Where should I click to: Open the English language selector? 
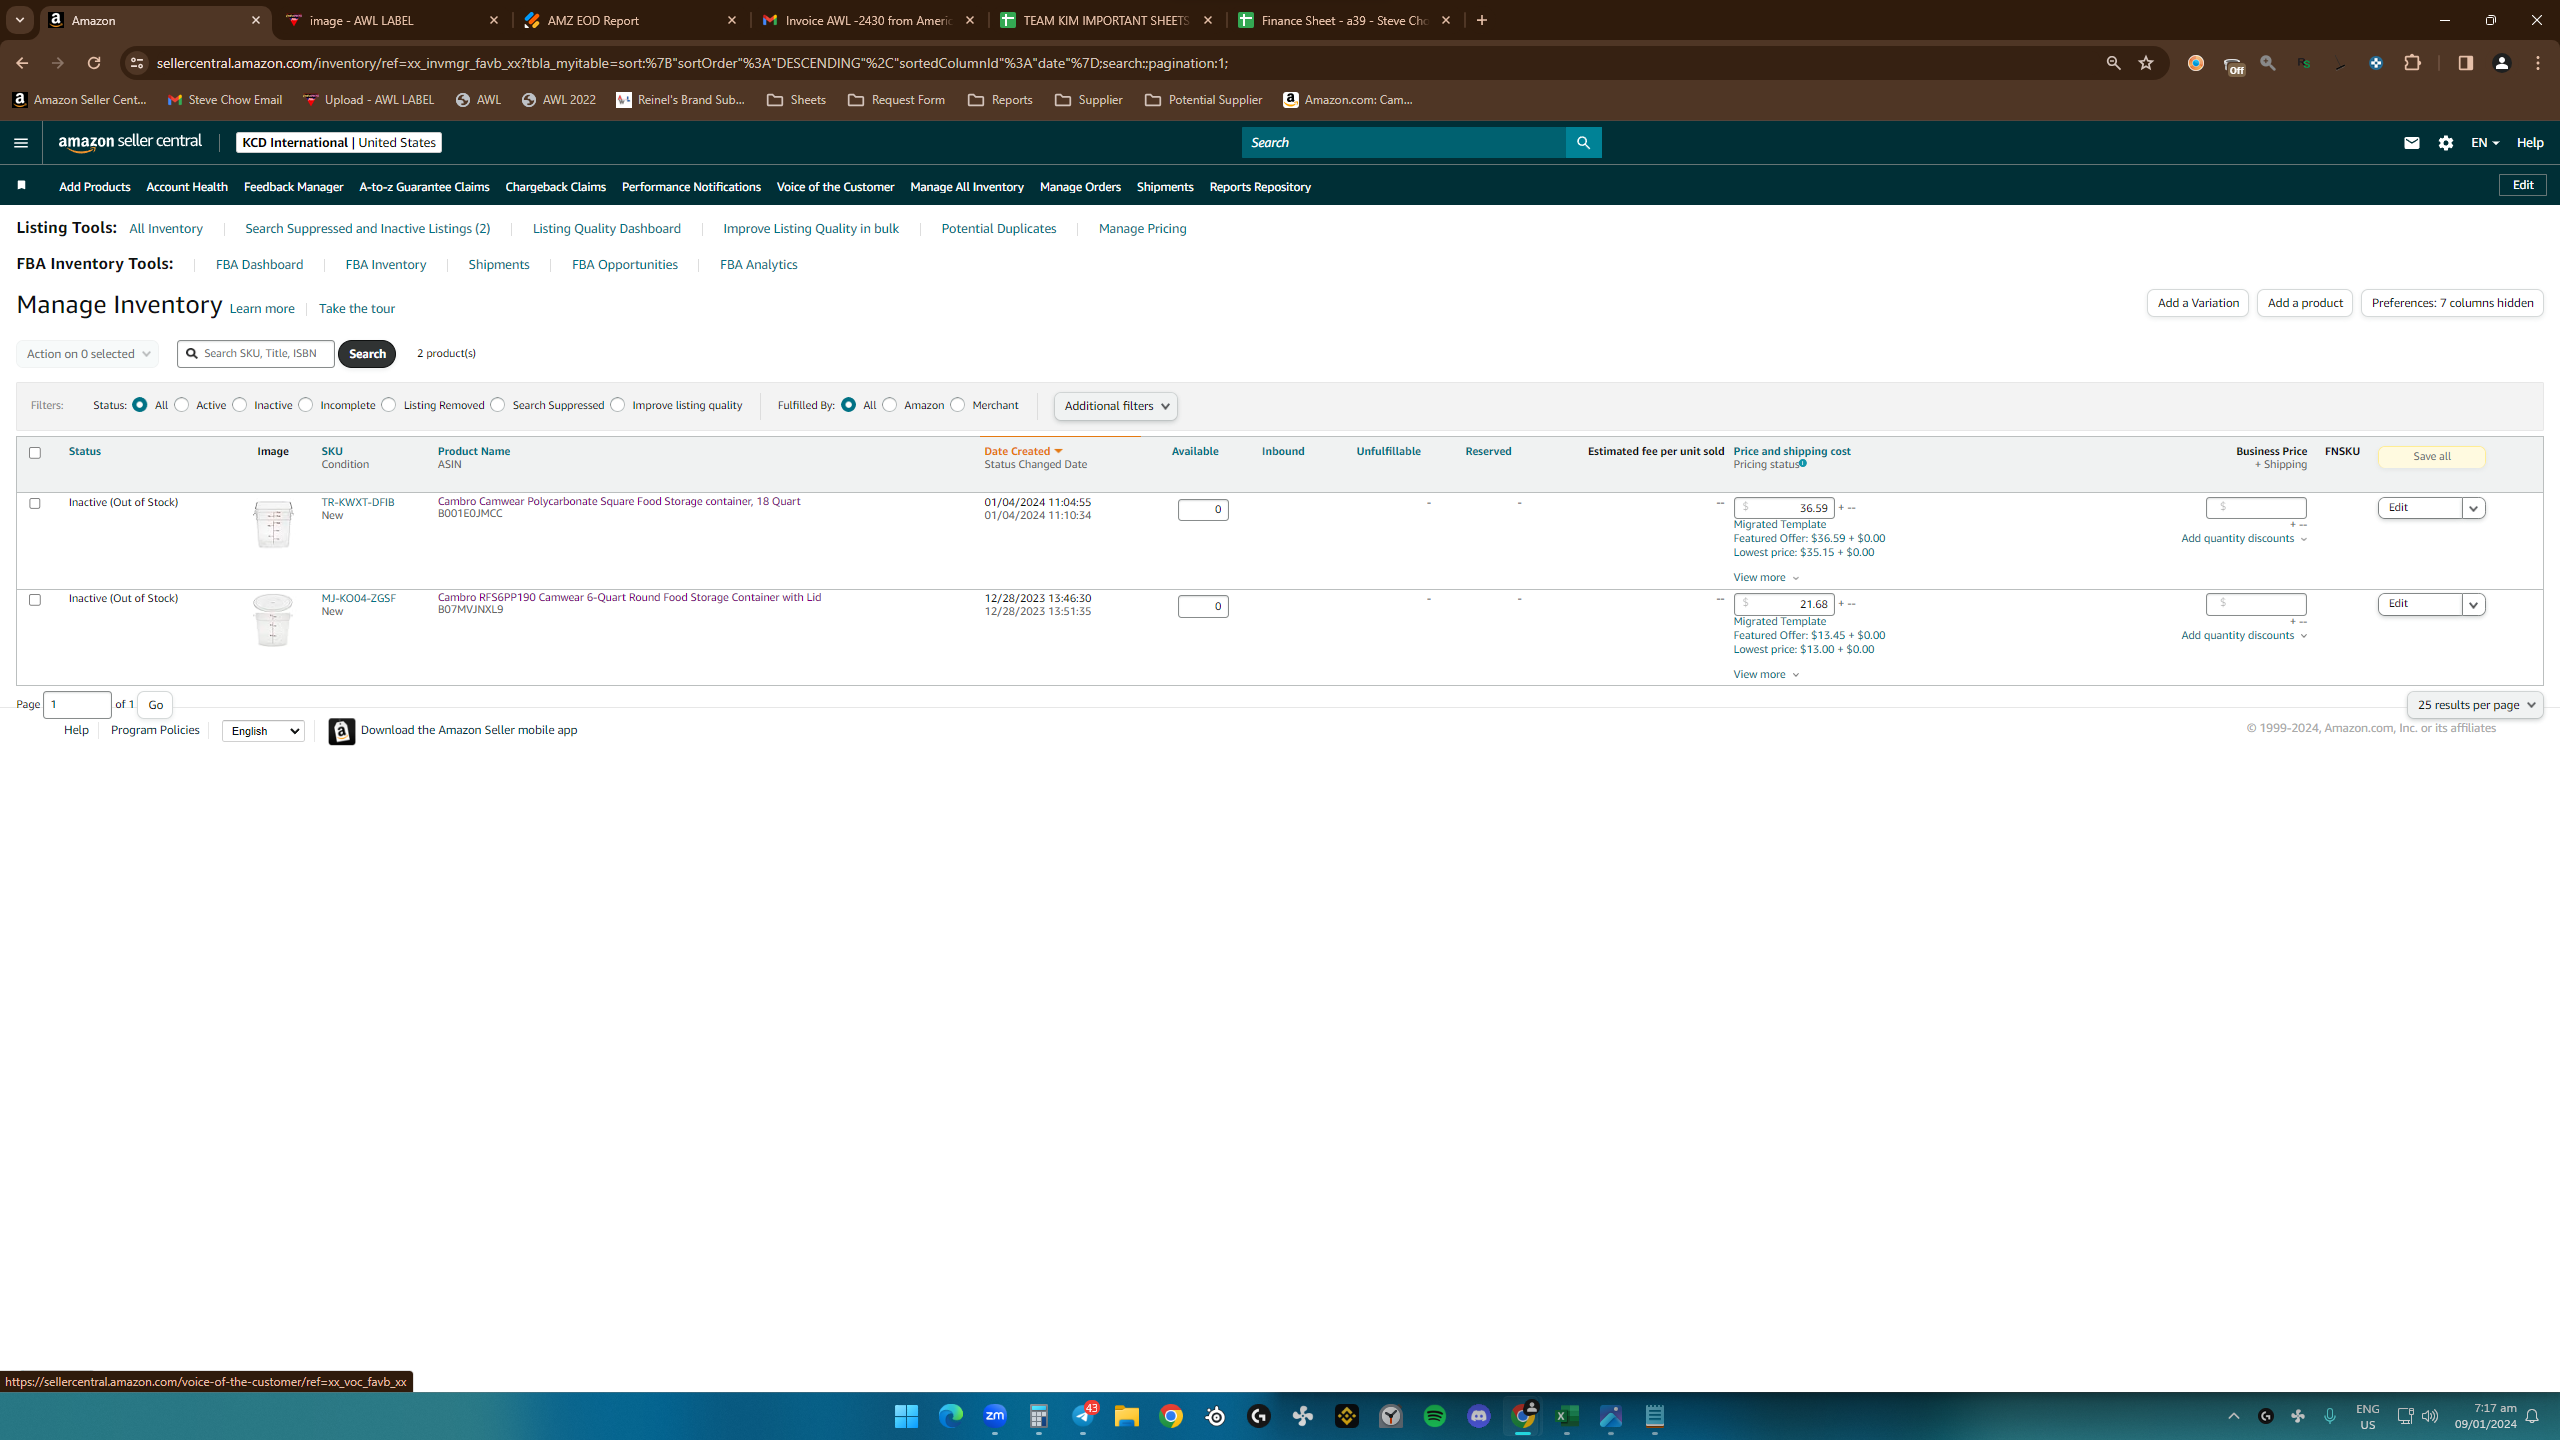coord(263,731)
